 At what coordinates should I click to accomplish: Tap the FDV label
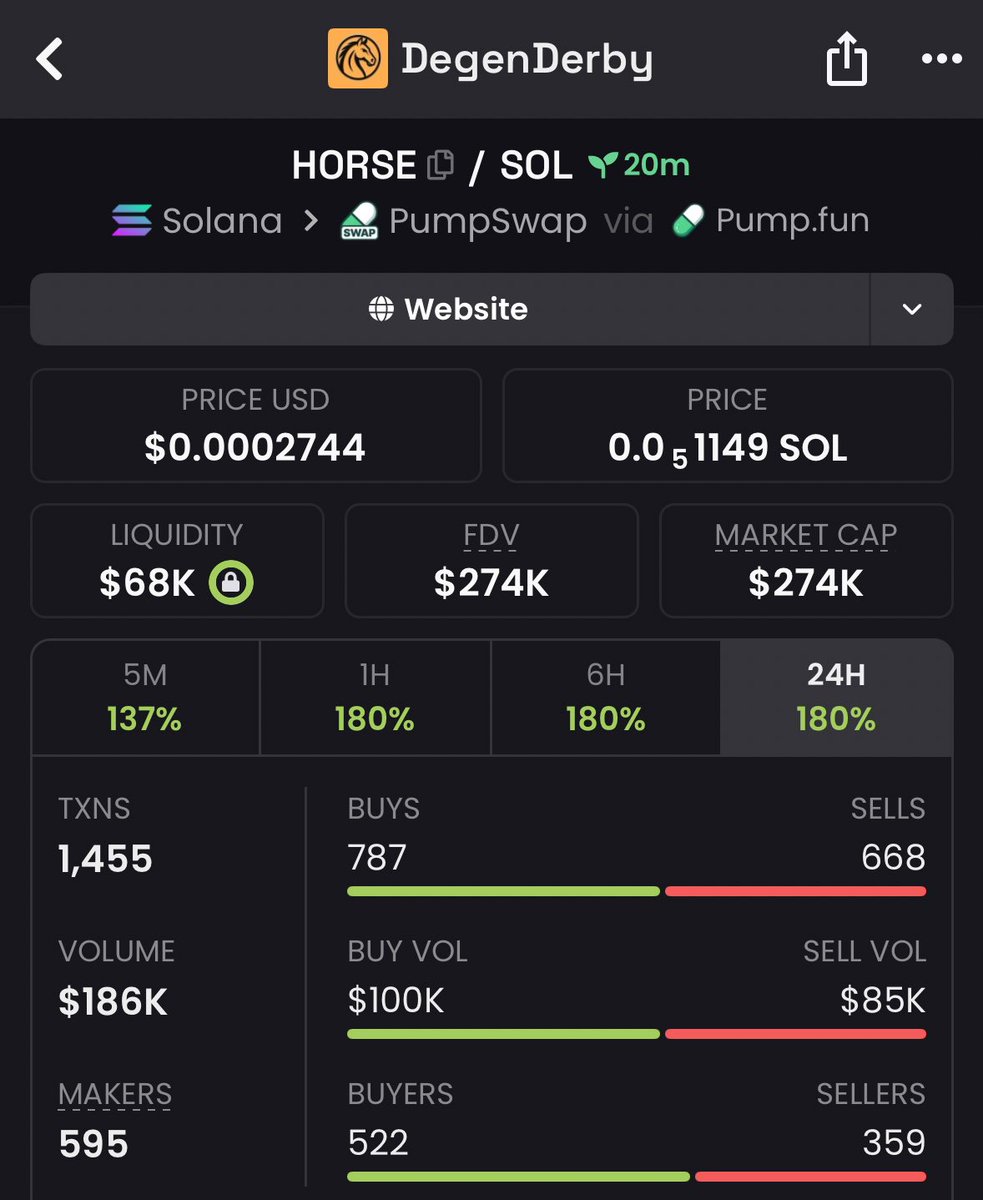(x=491, y=536)
